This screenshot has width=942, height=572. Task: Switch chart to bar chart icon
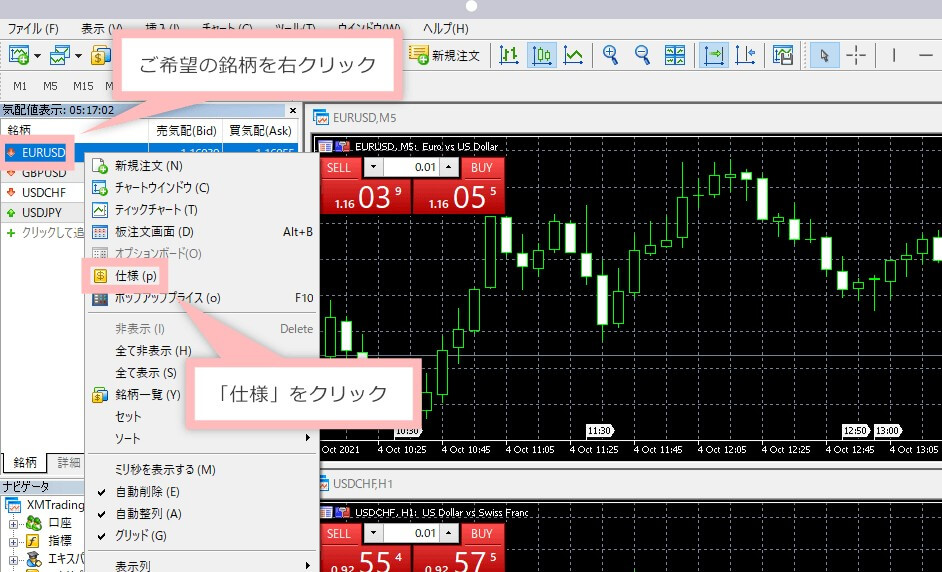point(509,56)
